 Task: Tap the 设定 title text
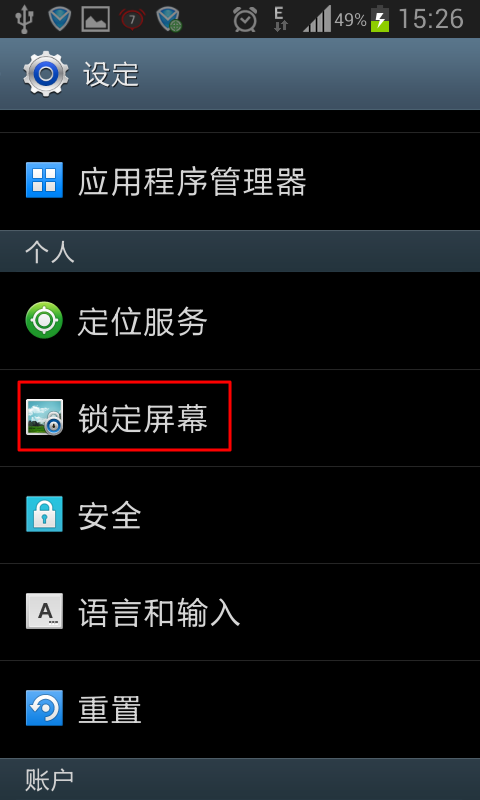coord(111,74)
